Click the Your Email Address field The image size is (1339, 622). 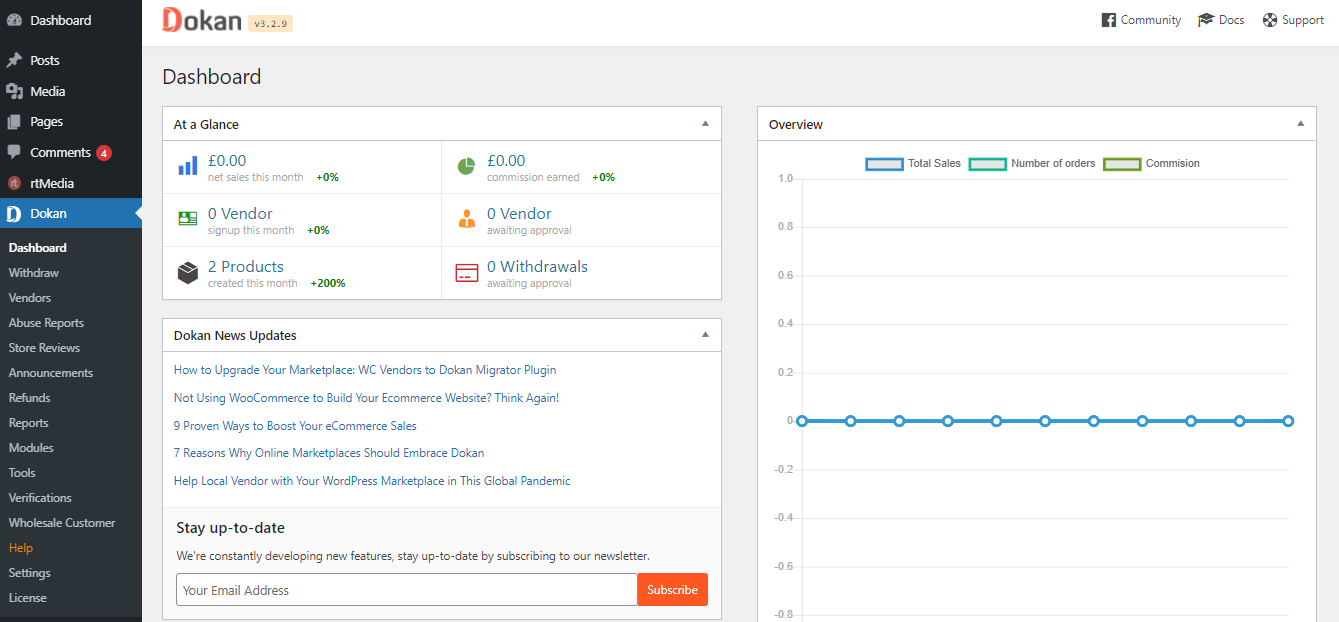pos(407,589)
